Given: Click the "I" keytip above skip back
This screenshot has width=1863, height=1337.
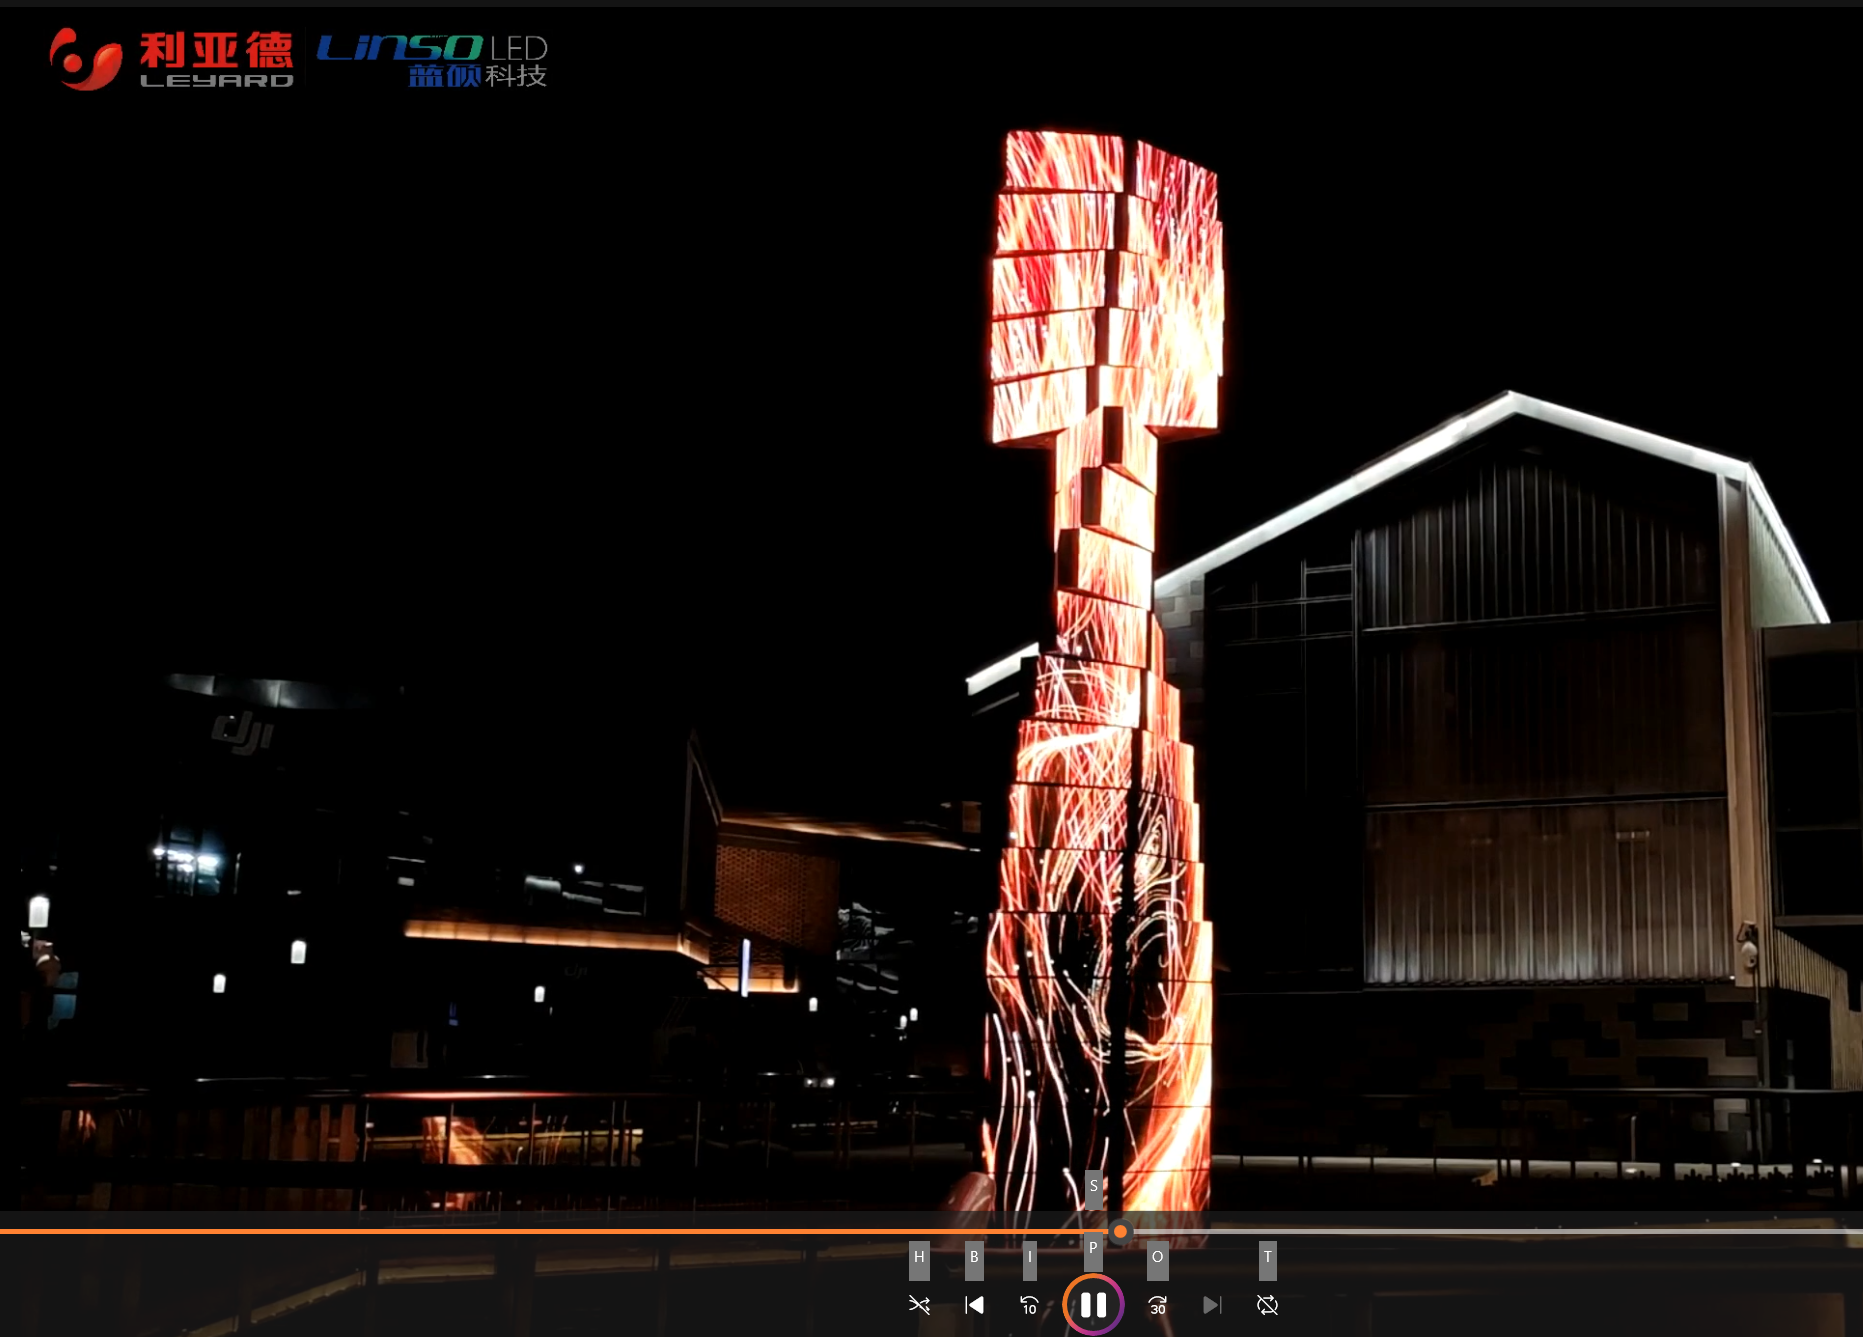Looking at the screenshot, I should pos(1029,1258).
